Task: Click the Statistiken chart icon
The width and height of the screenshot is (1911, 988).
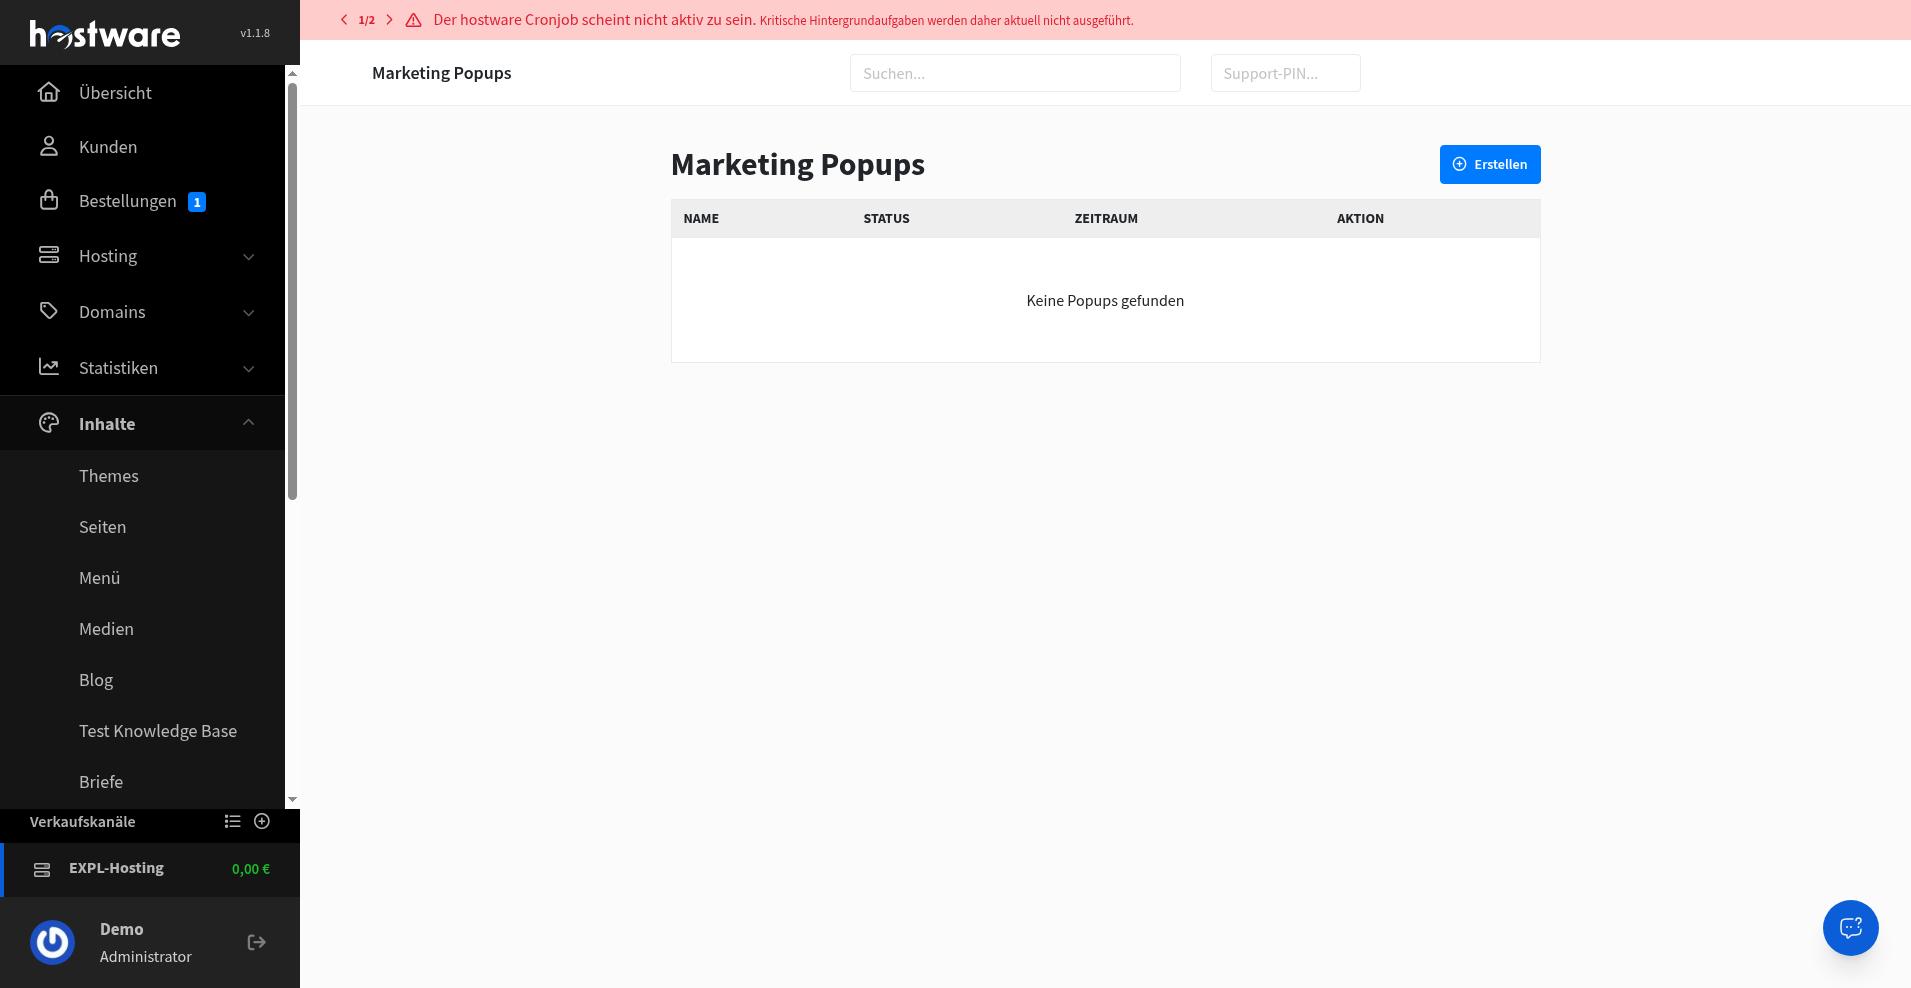Action: 48,367
